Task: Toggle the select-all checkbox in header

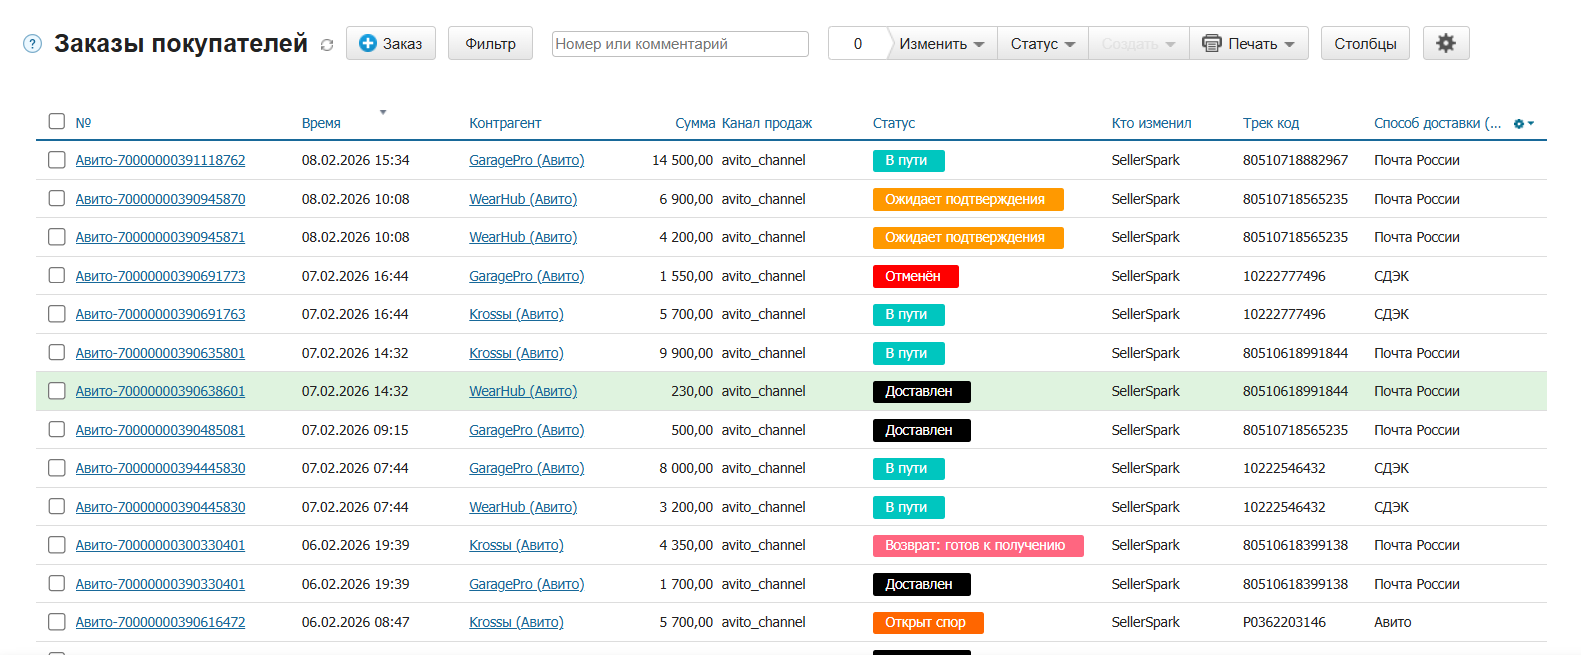Action: (57, 121)
